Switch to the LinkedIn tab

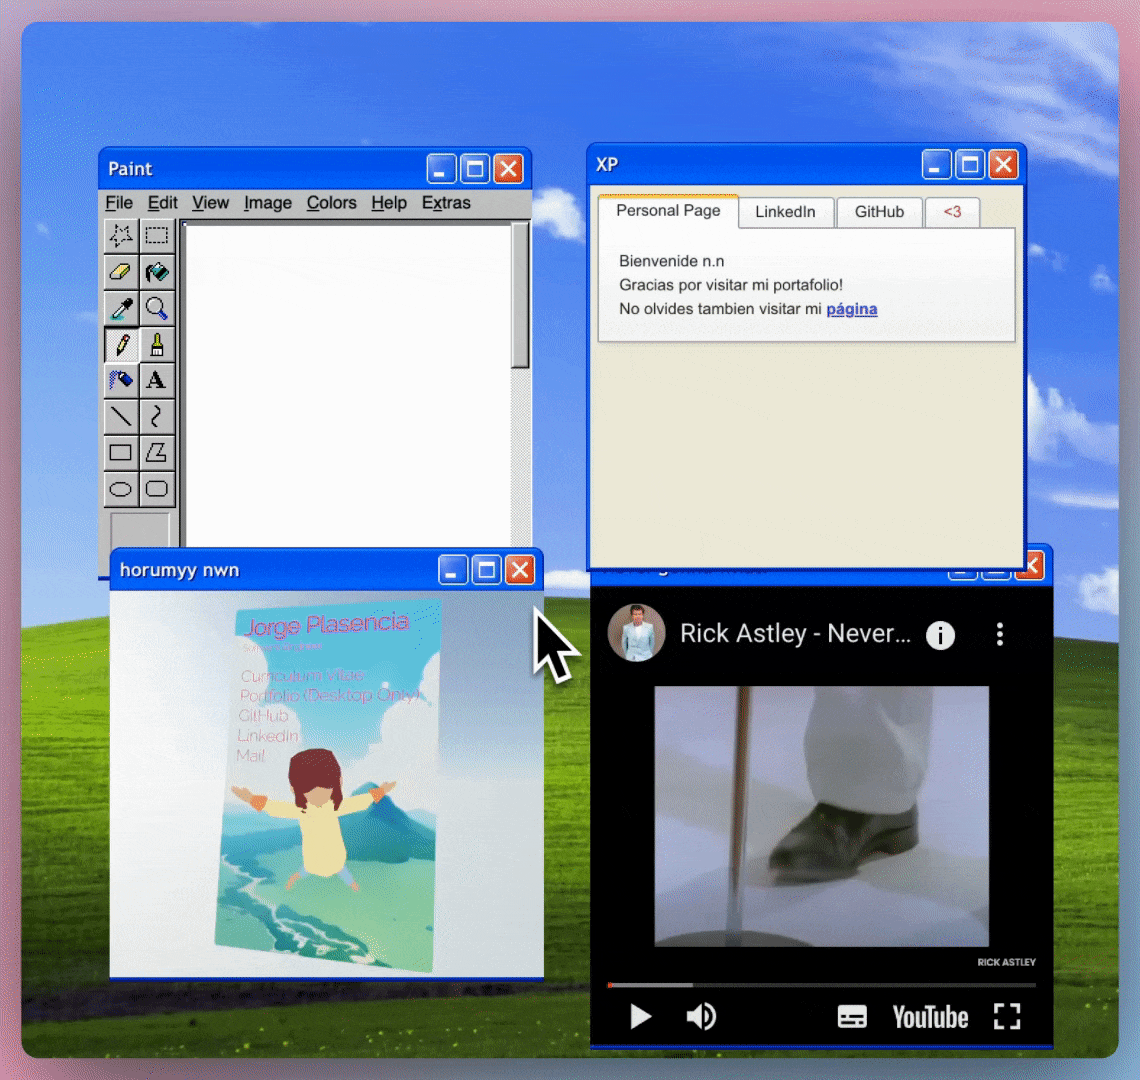[786, 212]
